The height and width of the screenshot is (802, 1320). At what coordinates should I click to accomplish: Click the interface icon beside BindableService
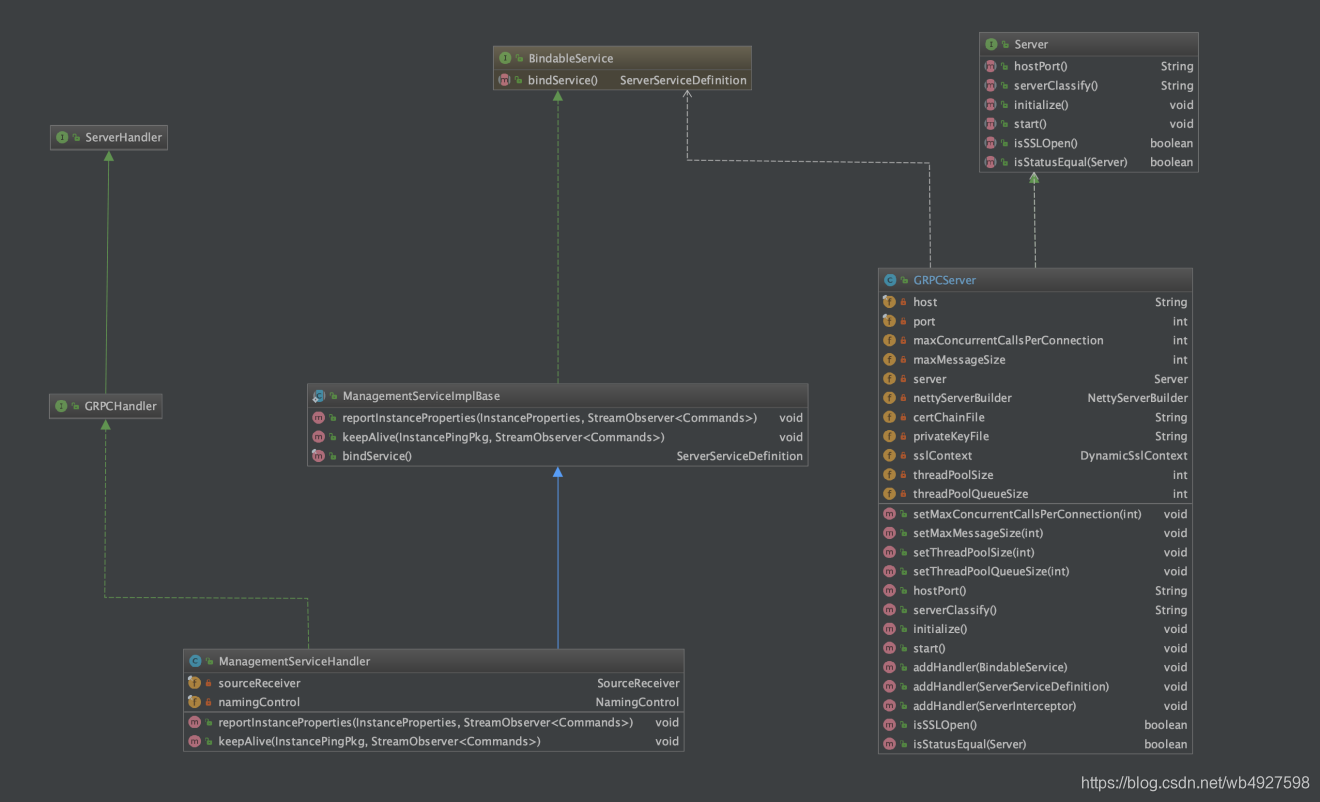pyautogui.click(x=505, y=58)
